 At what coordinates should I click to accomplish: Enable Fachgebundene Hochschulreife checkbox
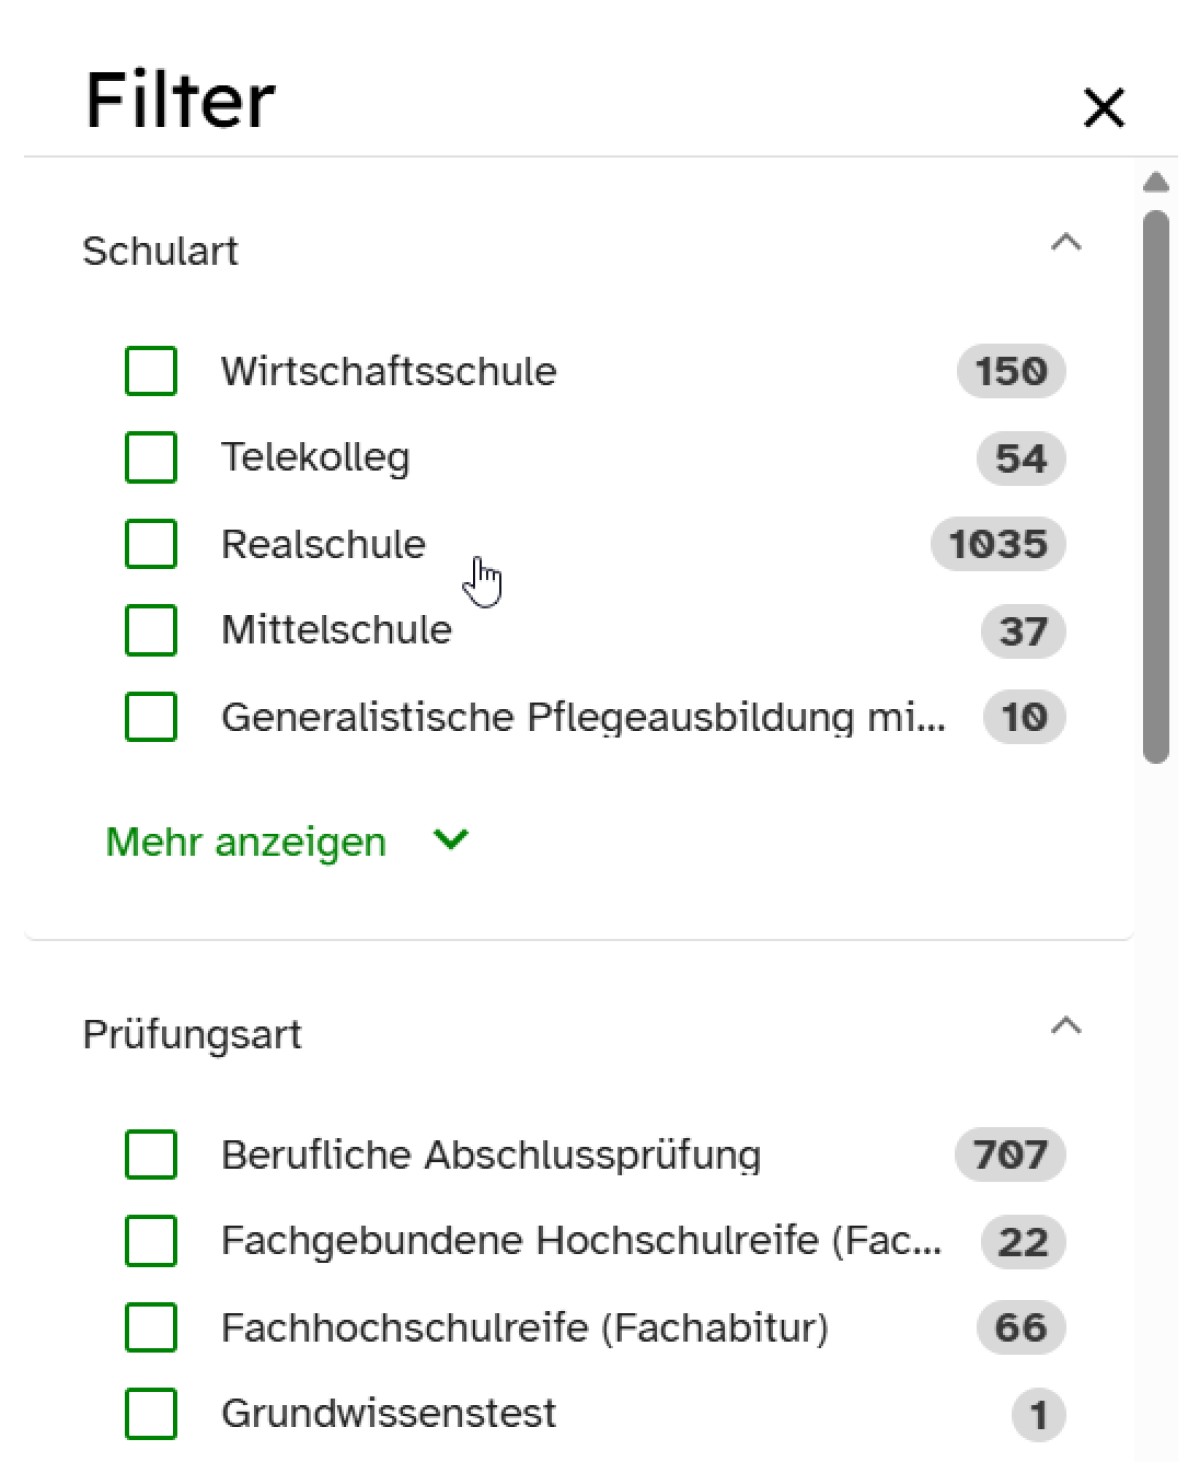coord(151,1241)
